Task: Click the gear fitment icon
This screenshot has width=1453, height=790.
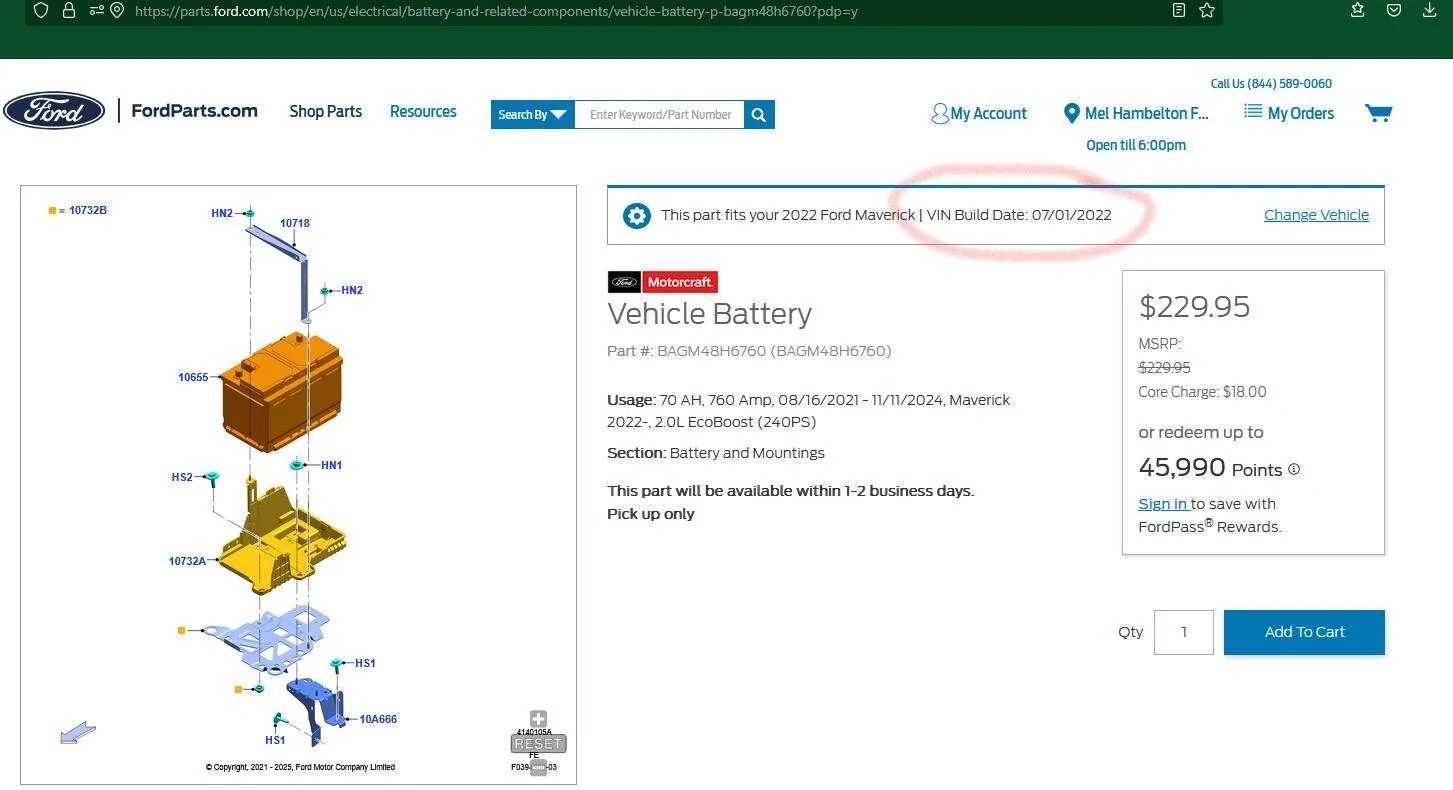Action: [x=637, y=215]
